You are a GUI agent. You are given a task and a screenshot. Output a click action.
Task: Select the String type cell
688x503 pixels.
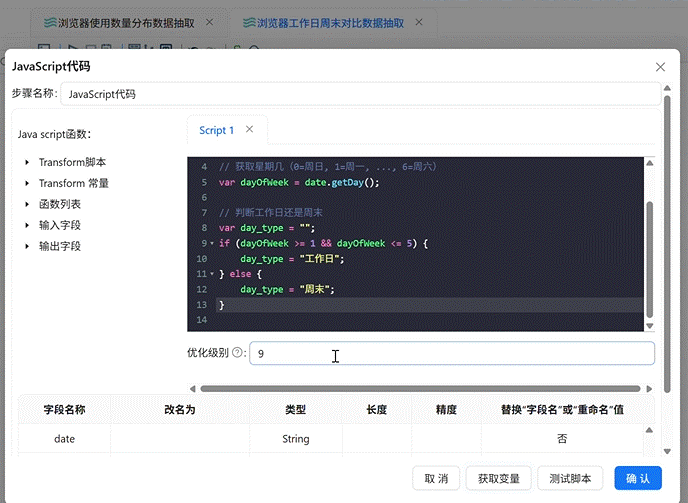click(296, 438)
